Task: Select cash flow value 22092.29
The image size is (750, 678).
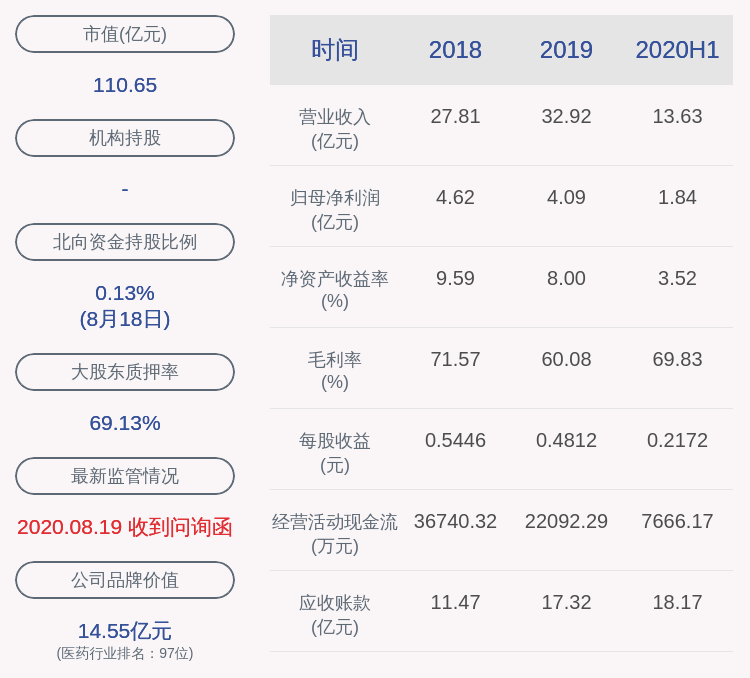Action: [x=566, y=521]
